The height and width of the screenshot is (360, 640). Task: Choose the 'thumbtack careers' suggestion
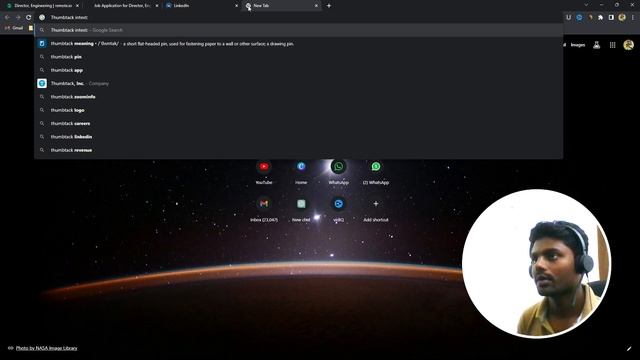point(299,123)
